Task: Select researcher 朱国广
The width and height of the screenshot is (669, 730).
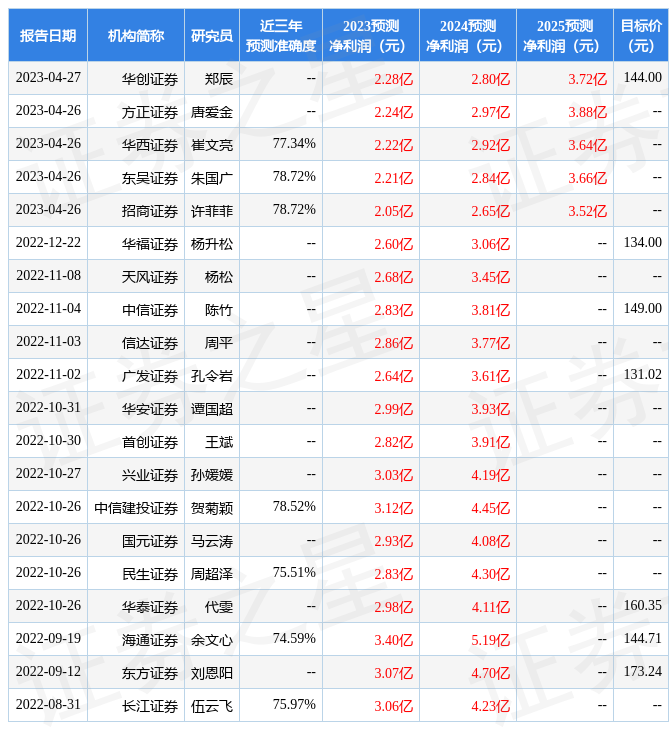Action: [212, 178]
